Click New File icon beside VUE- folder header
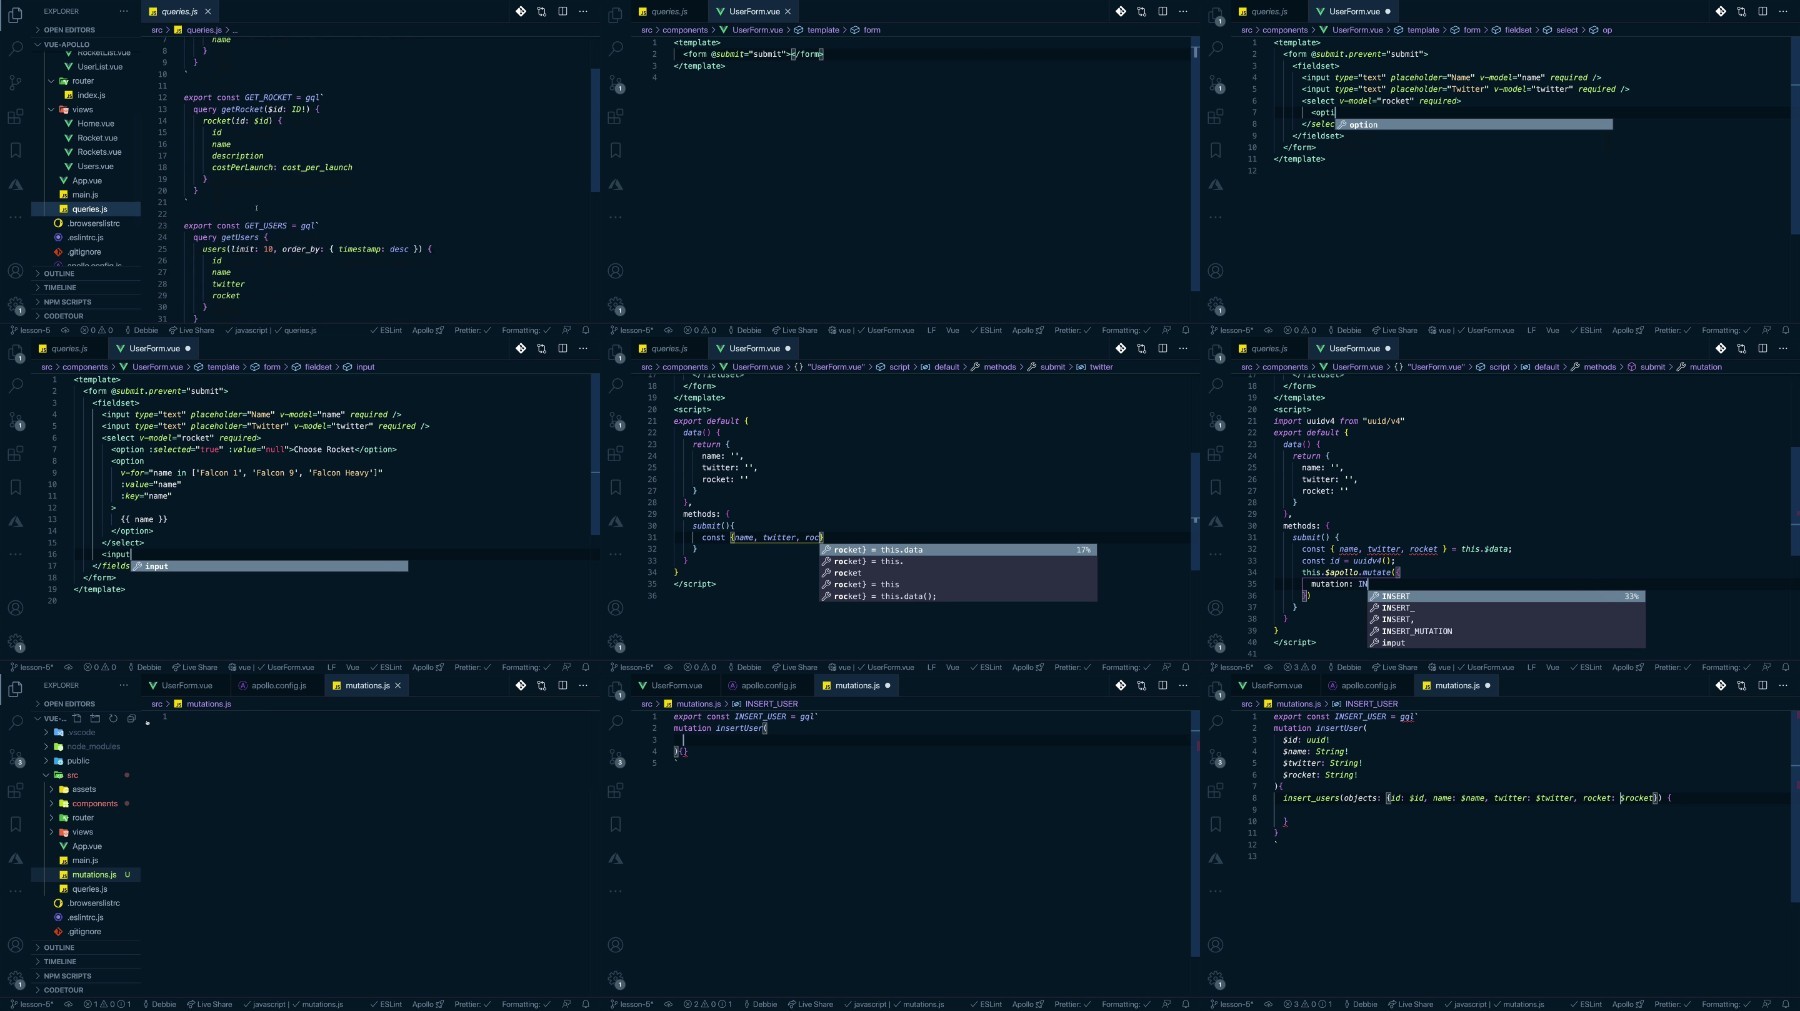This screenshot has width=1800, height=1011. (77, 718)
